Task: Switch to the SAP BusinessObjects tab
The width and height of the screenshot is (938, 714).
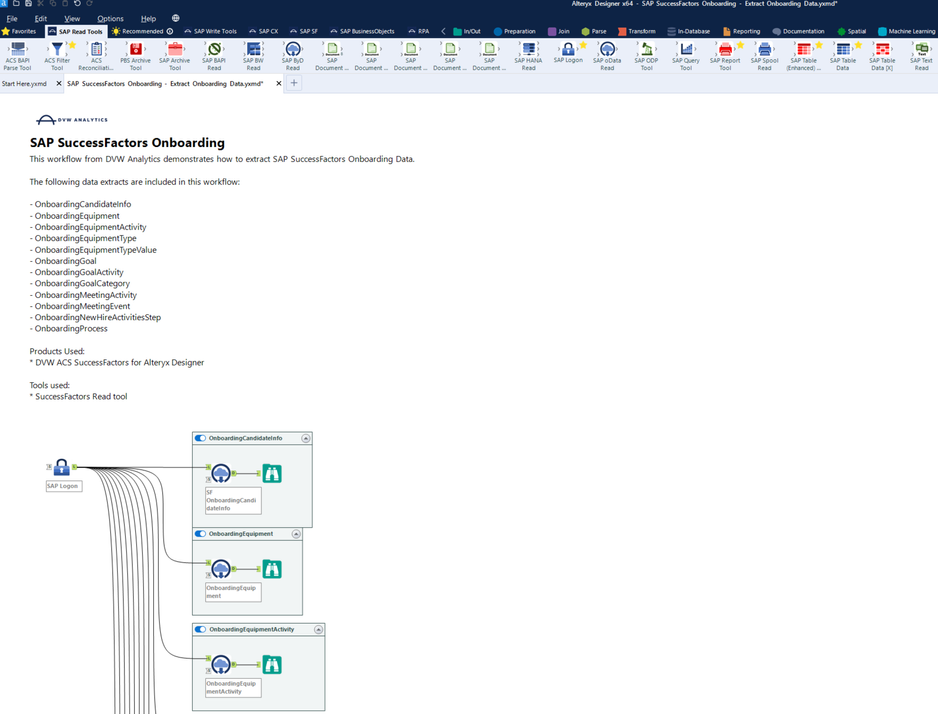Action: [x=362, y=31]
